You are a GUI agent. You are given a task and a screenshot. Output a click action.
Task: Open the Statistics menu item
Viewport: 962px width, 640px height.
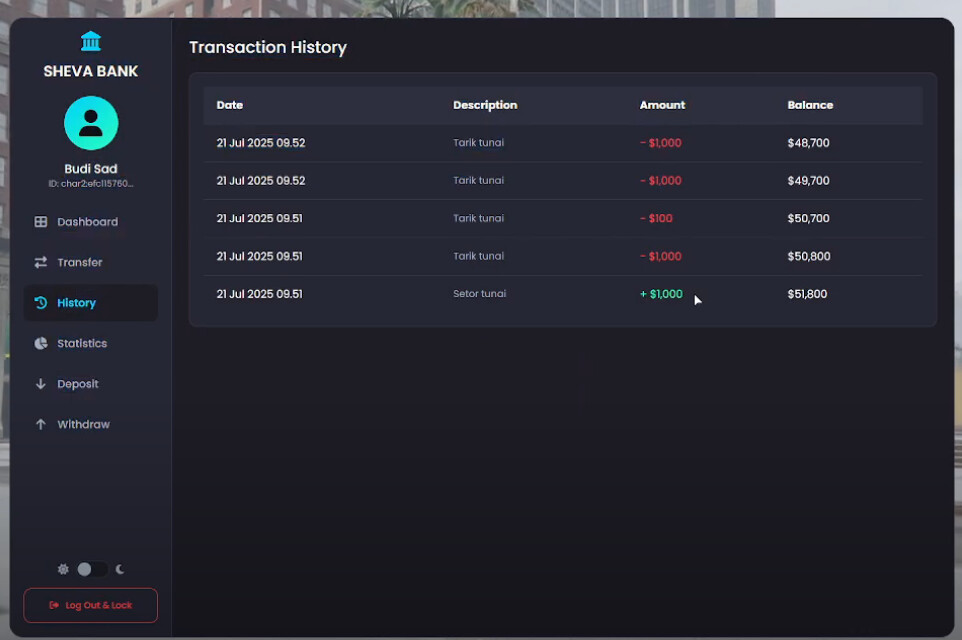pos(82,343)
